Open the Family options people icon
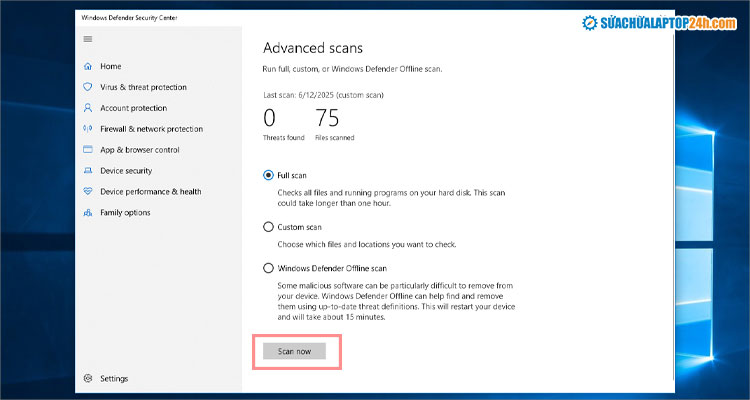The width and height of the screenshot is (750, 400). click(89, 213)
